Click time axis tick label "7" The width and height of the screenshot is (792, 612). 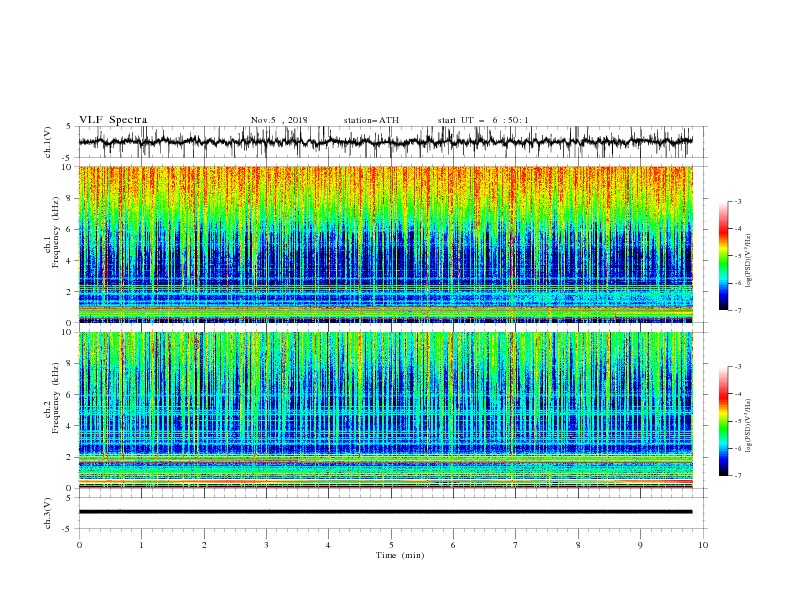[515, 545]
